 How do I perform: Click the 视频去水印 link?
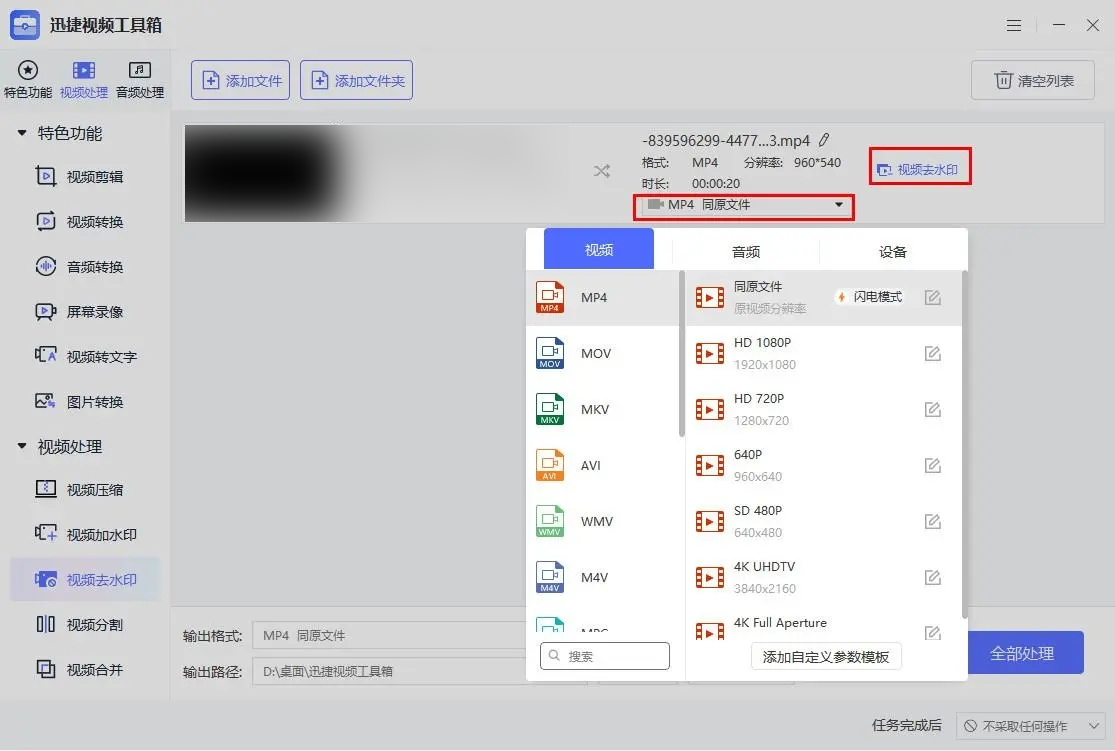pyautogui.click(x=919, y=169)
